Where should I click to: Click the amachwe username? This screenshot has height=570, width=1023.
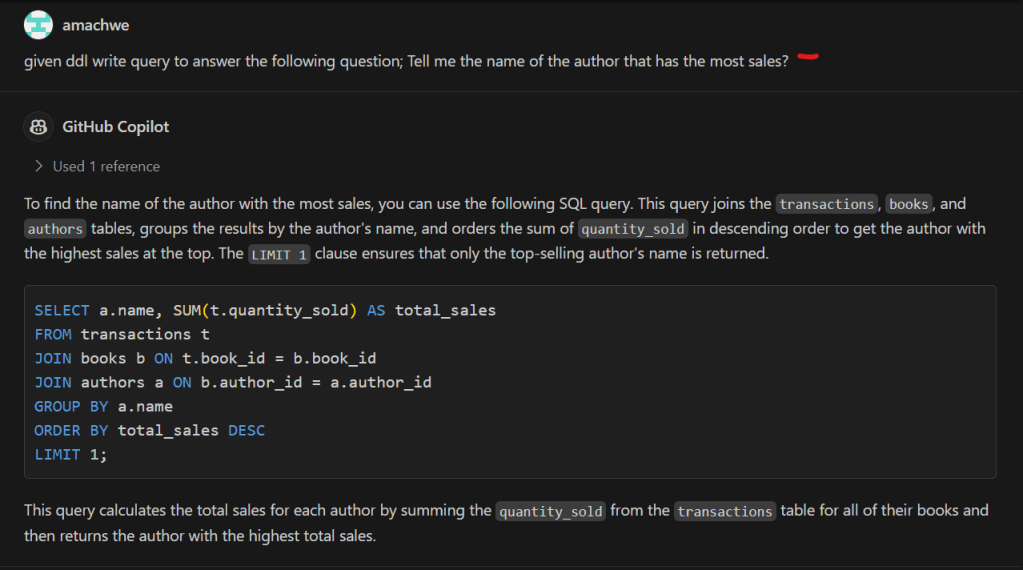95,25
